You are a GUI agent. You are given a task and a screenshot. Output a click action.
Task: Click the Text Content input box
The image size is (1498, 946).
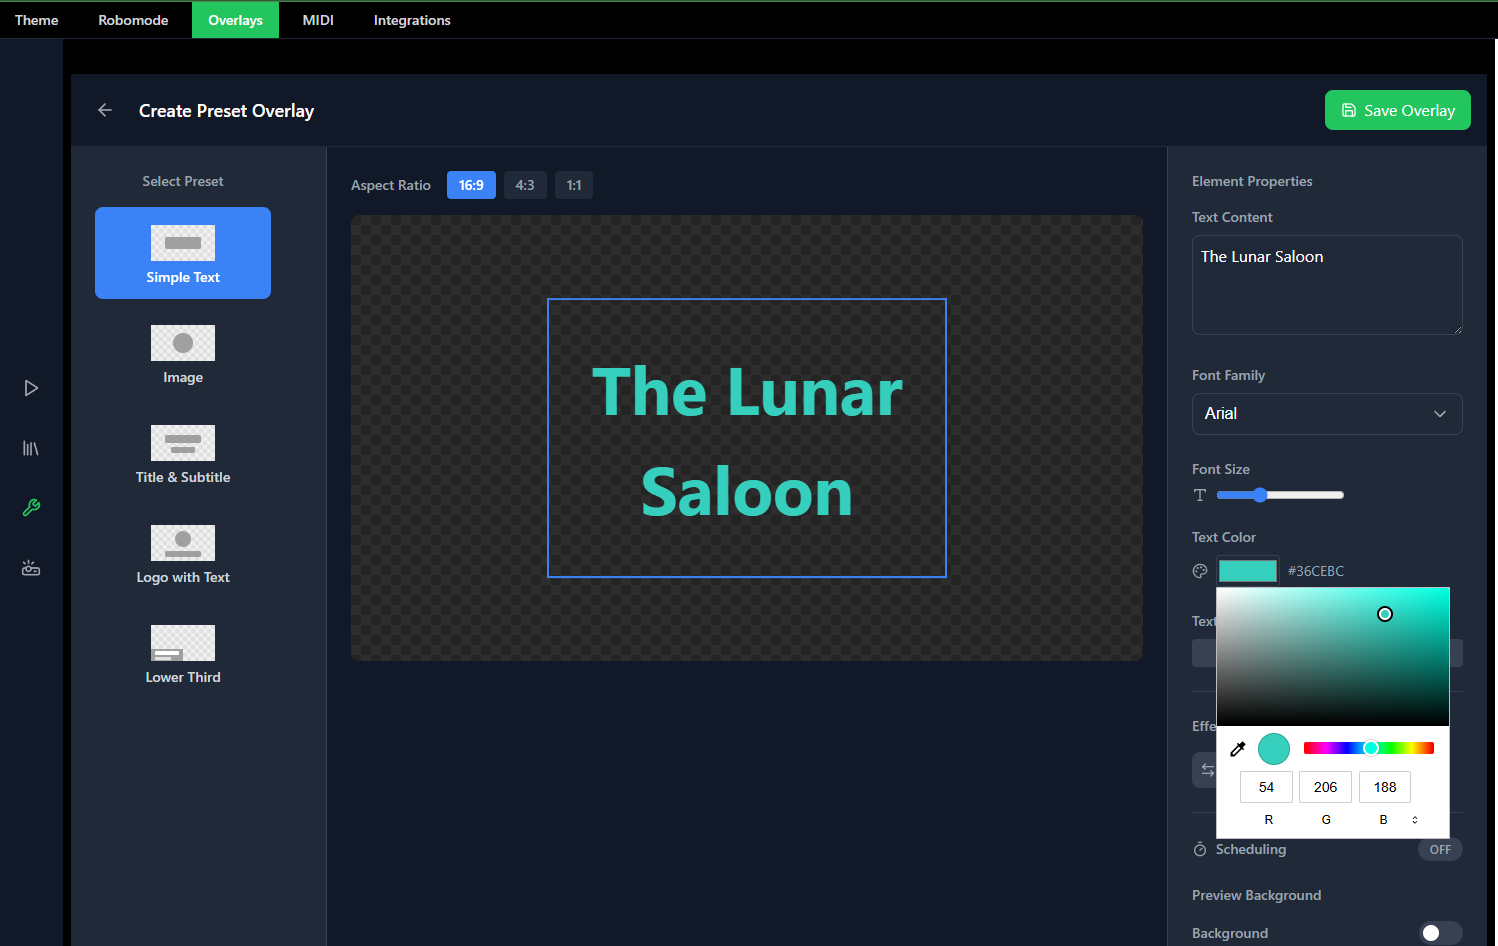click(1326, 285)
